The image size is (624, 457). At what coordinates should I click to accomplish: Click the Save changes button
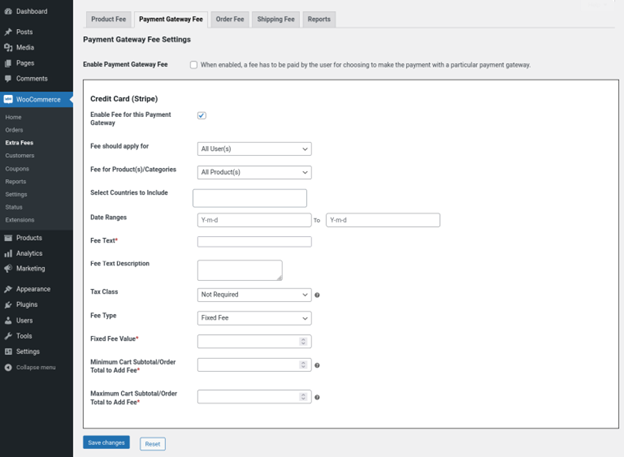pyautogui.click(x=106, y=442)
